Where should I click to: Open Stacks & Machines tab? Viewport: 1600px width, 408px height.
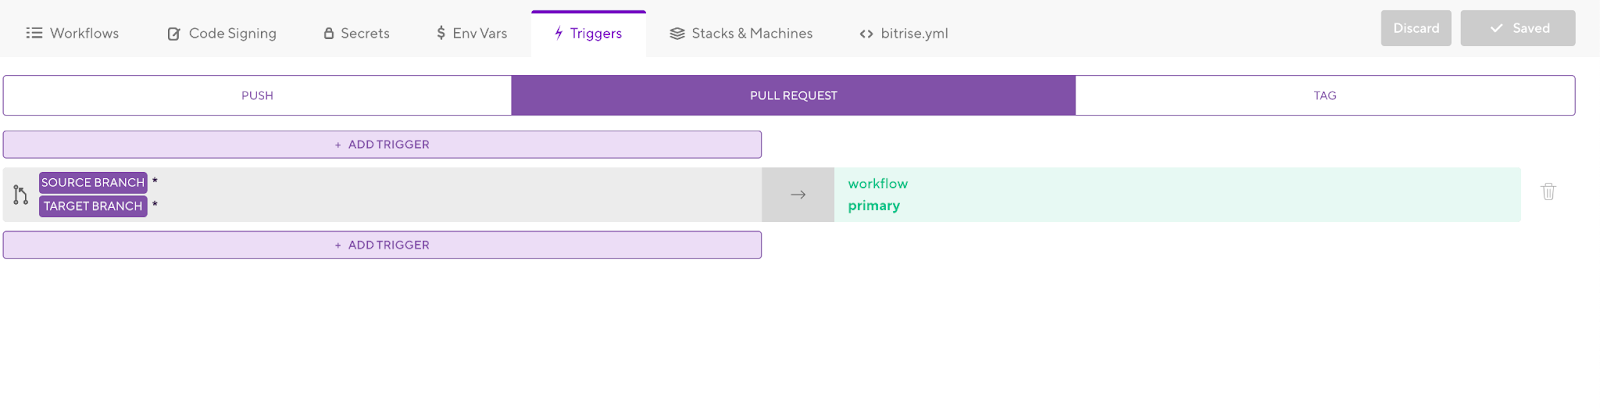coord(741,33)
